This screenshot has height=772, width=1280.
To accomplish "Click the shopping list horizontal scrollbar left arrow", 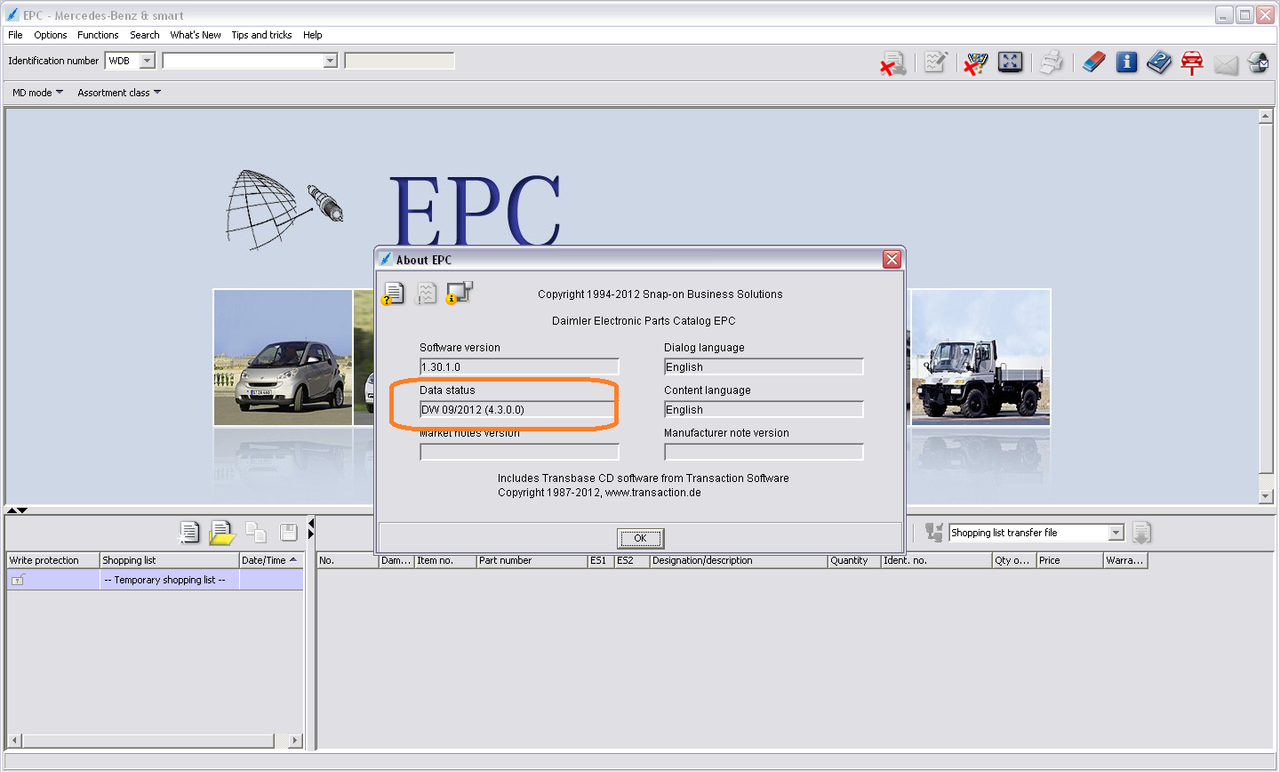I will click(14, 741).
